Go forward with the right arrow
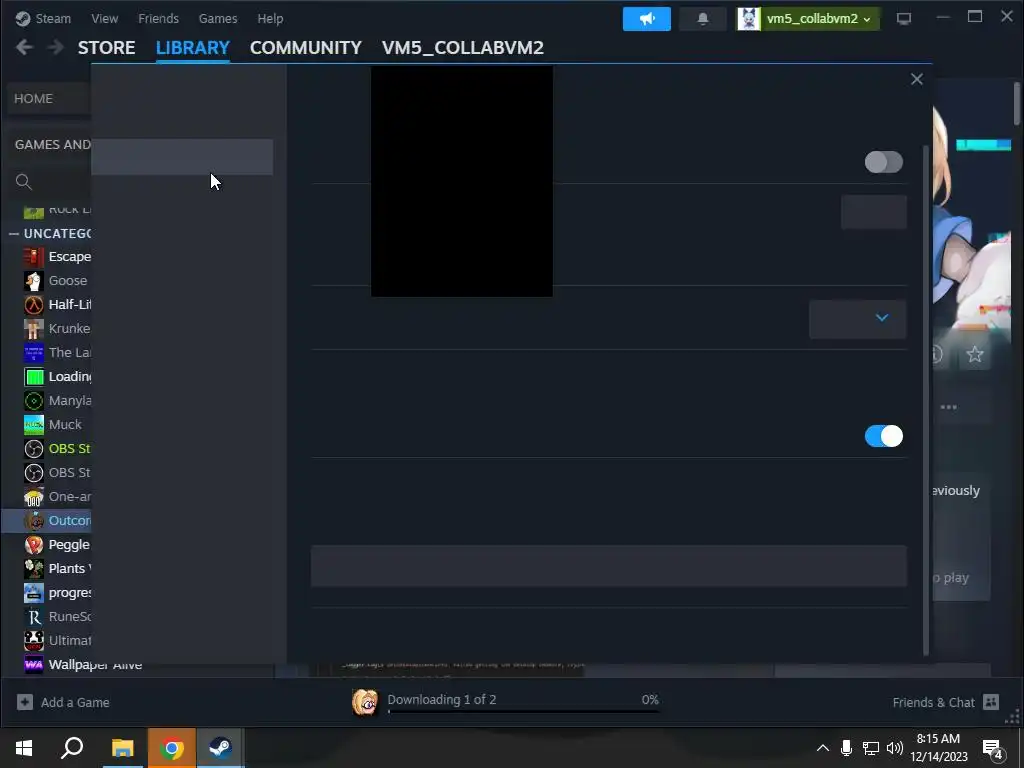 56,47
